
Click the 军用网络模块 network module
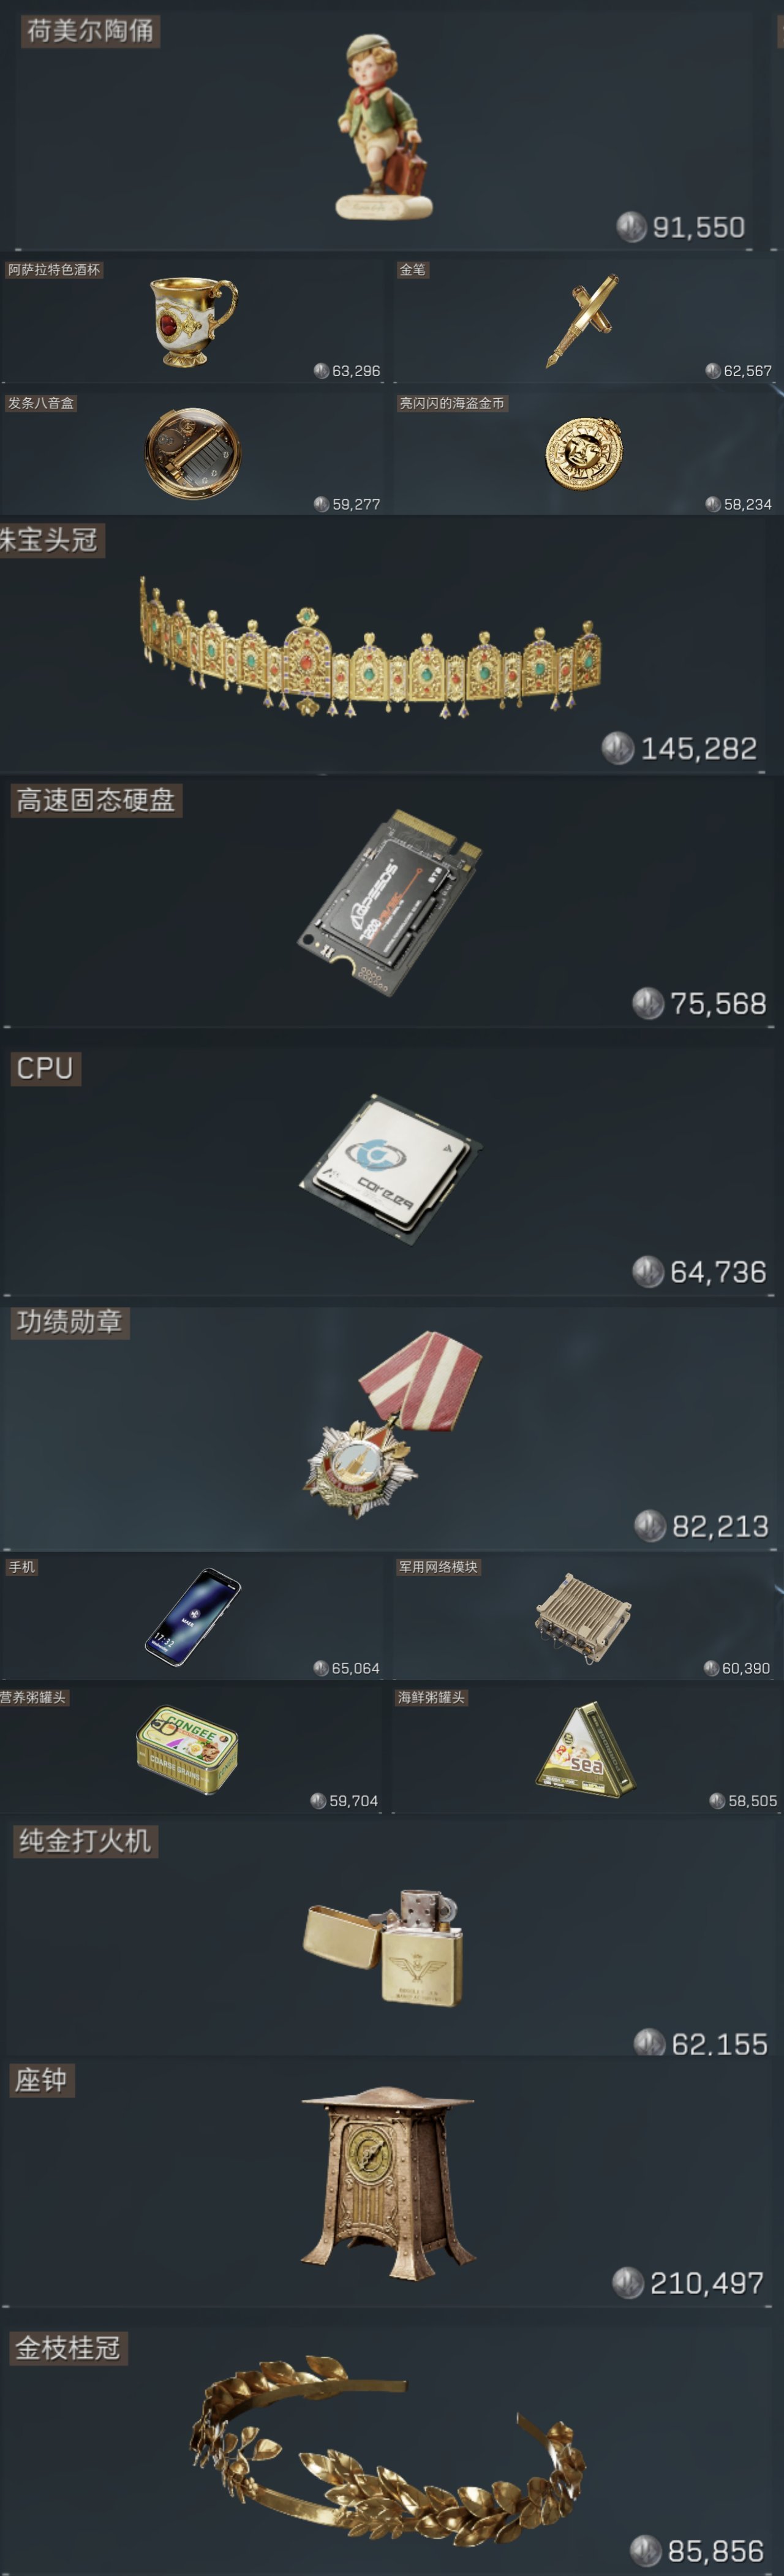tap(583, 1617)
